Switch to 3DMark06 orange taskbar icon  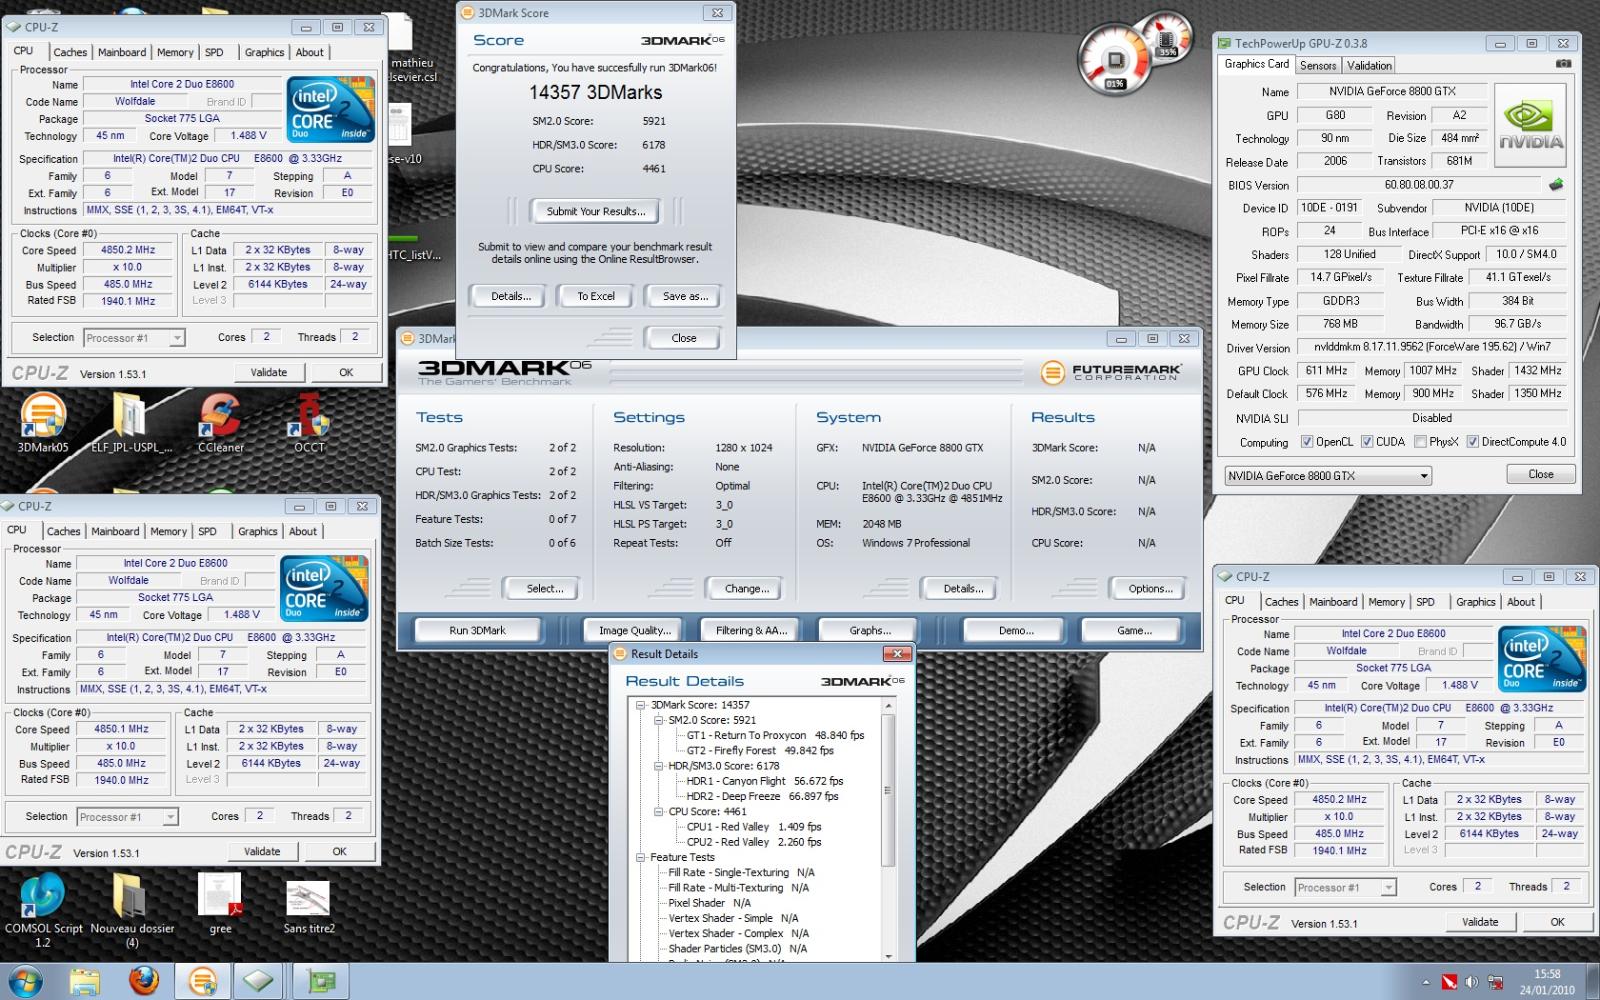click(x=202, y=981)
